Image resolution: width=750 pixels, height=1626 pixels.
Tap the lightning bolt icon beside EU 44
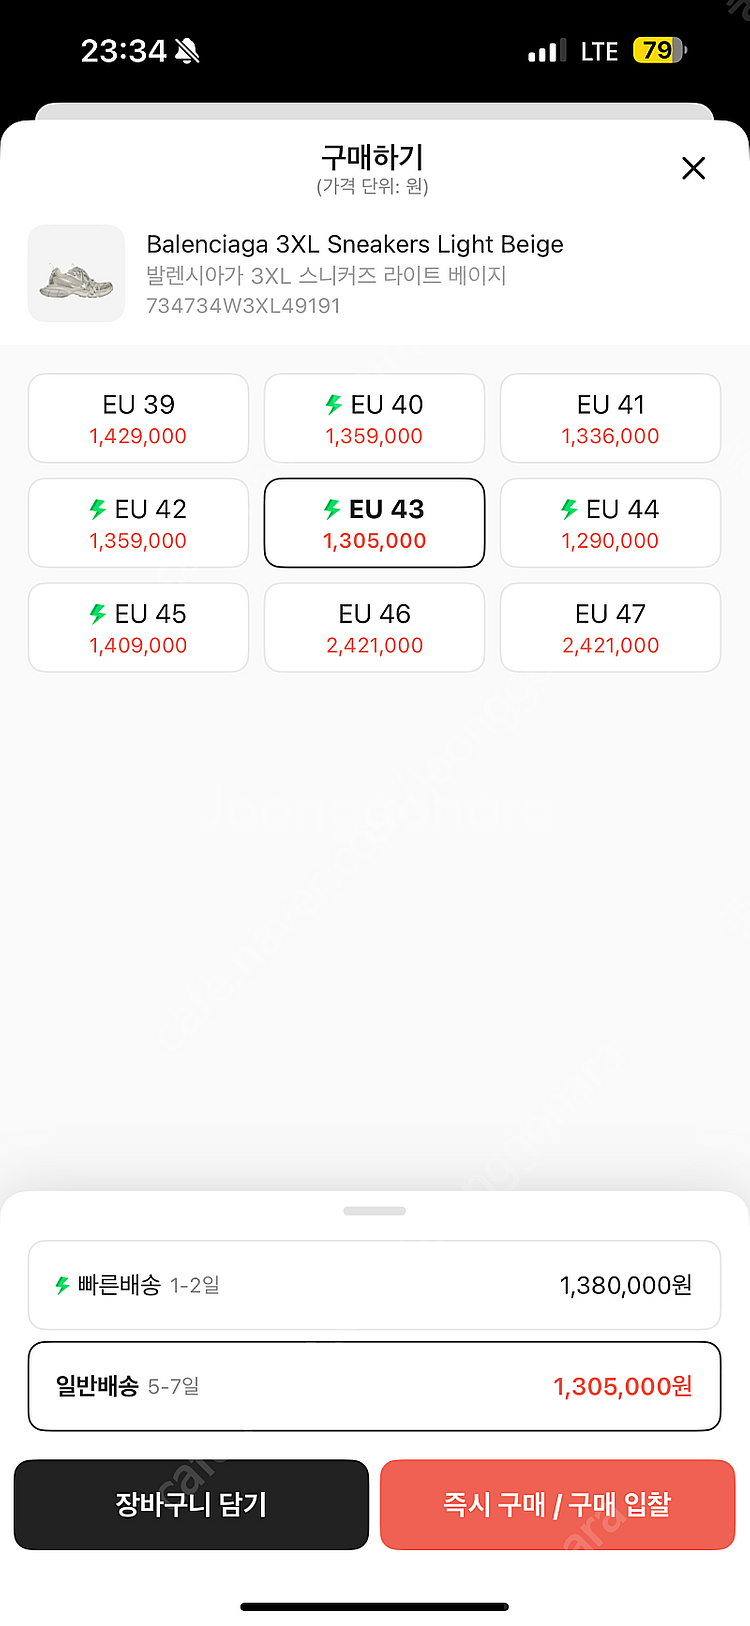tap(569, 509)
